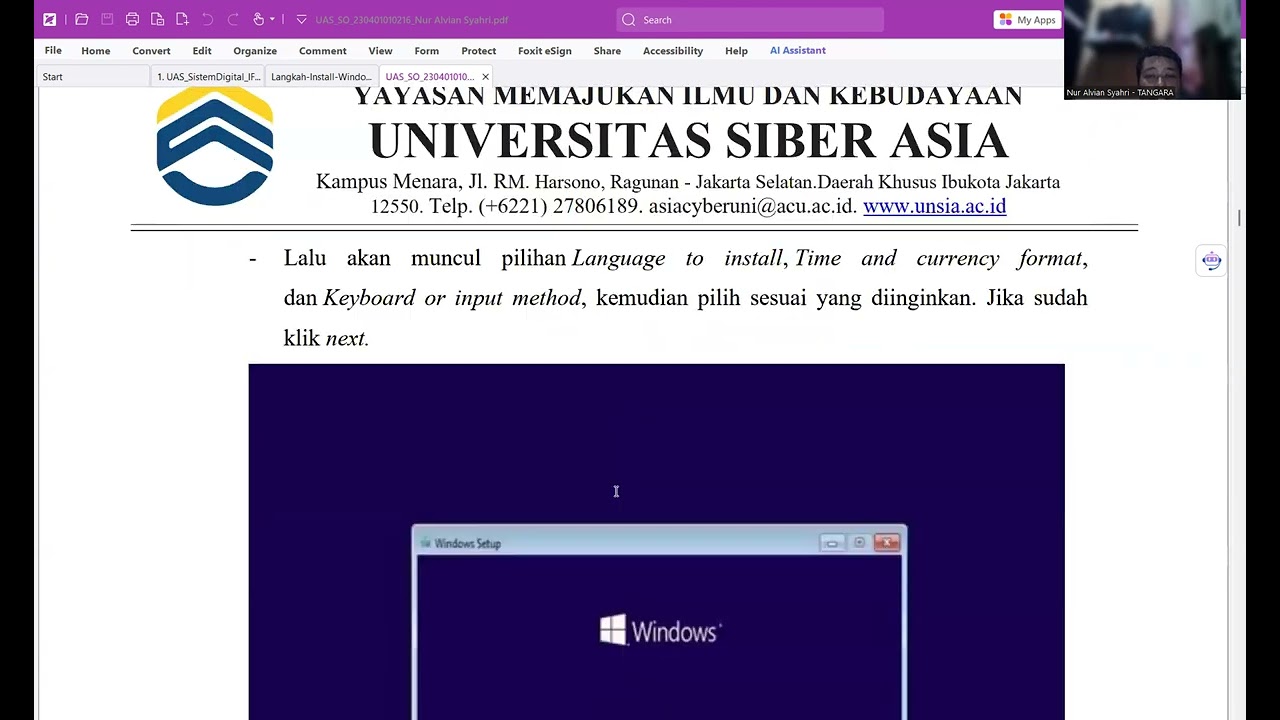This screenshot has height=720, width=1280.
Task: Open the Edit ribbon tab
Action: point(202,50)
